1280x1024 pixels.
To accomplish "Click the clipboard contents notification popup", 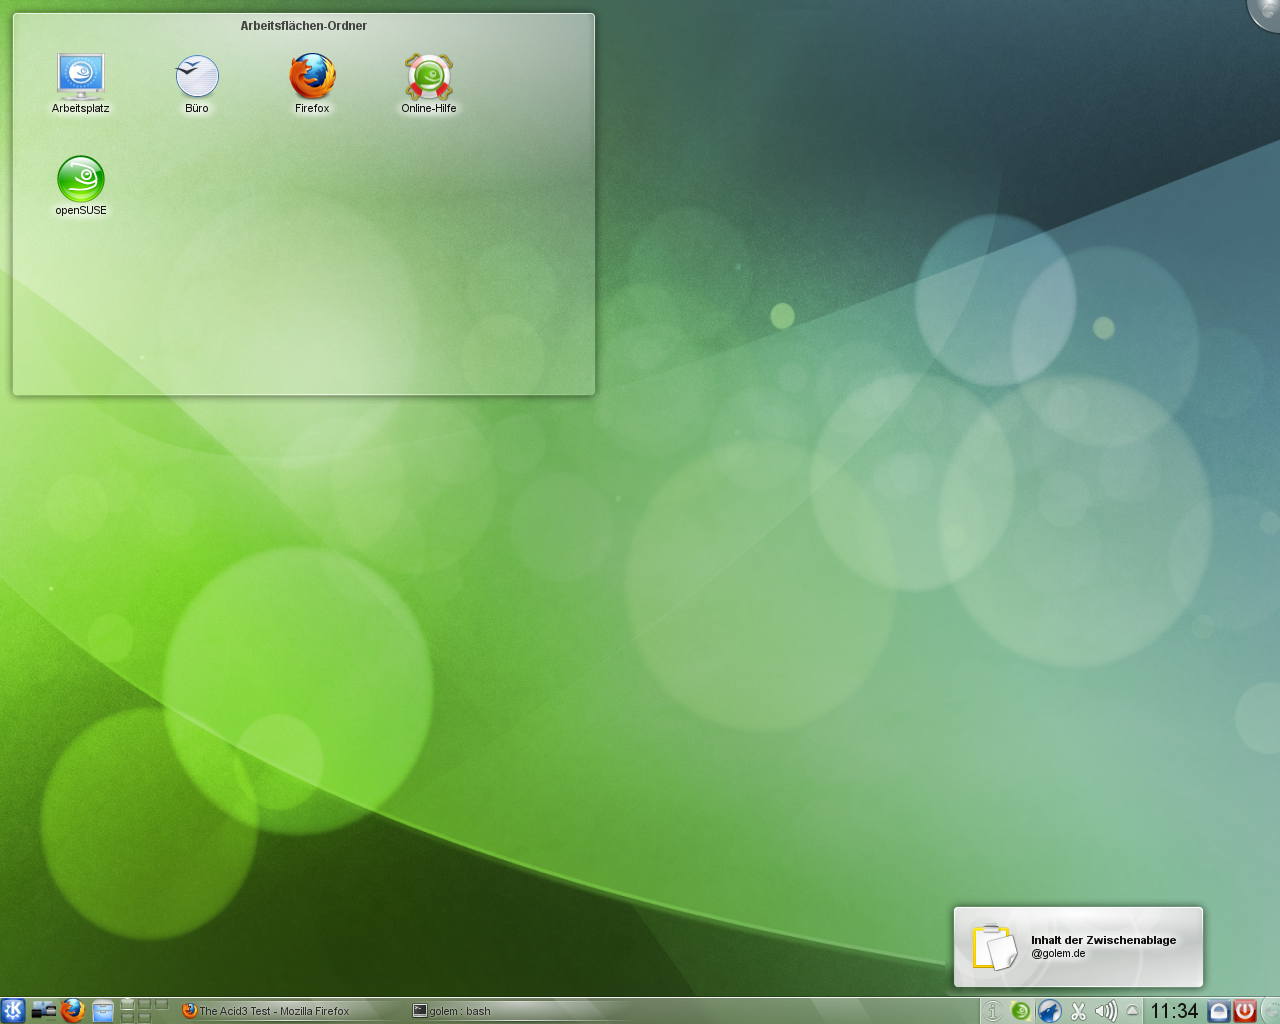I will click(x=1078, y=947).
